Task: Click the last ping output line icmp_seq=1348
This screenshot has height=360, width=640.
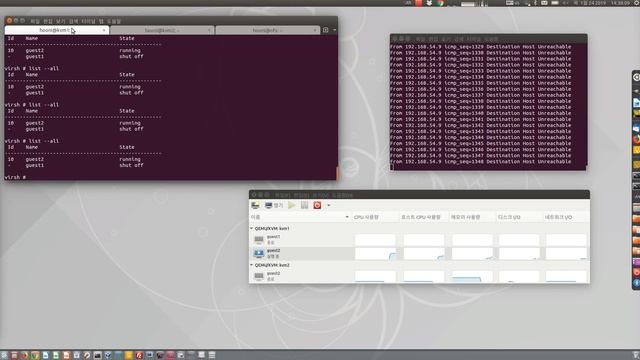Action: (x=480, y=162)
